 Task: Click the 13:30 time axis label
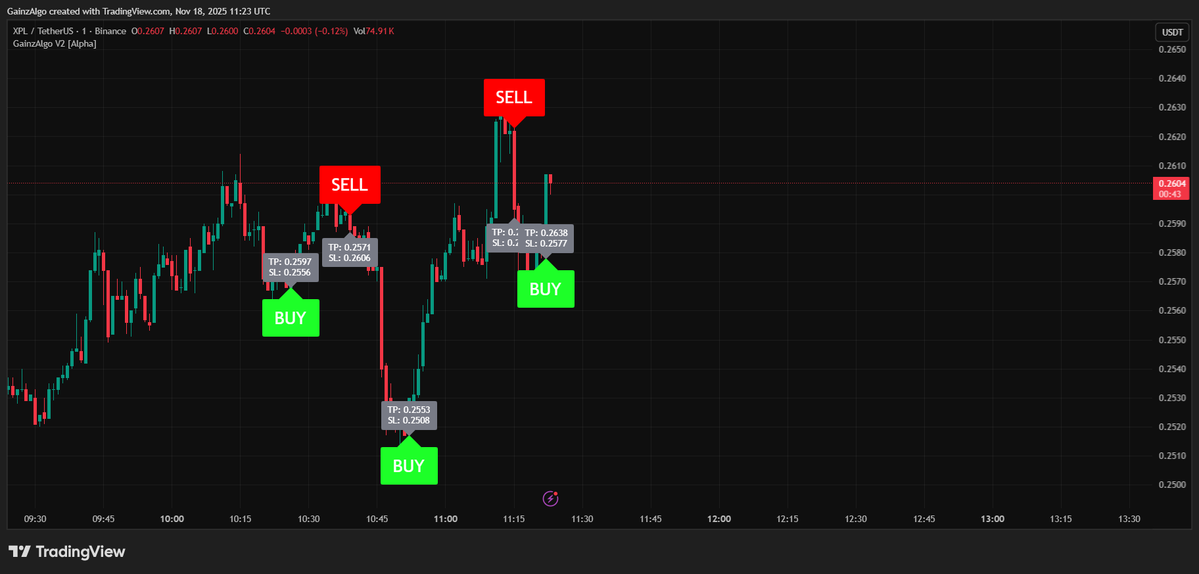pos(1129,519)
